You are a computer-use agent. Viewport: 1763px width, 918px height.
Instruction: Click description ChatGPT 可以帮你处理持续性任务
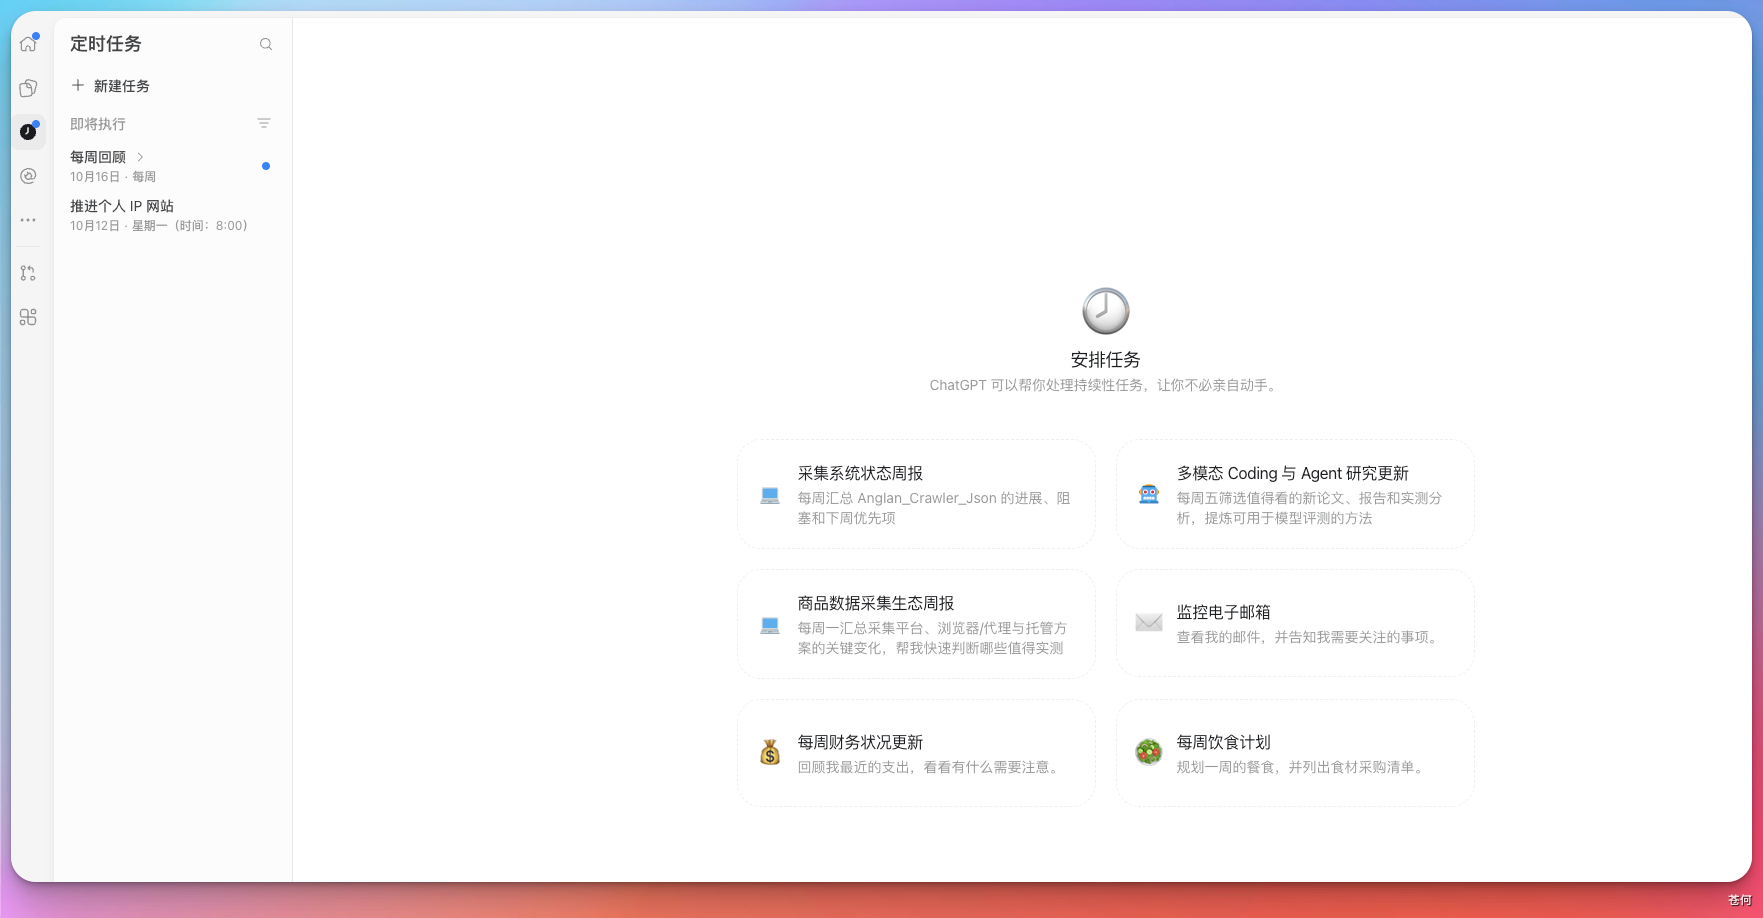1106,385
